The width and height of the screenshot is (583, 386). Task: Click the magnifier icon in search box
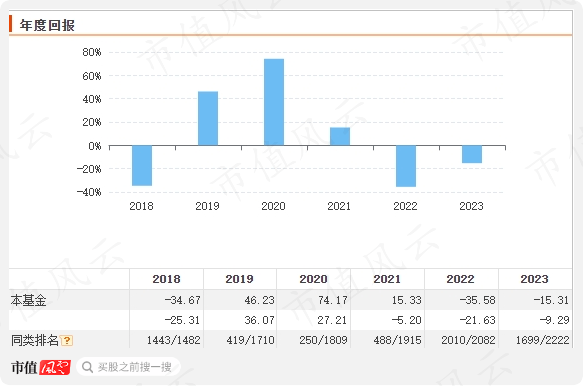pos(87,367)
